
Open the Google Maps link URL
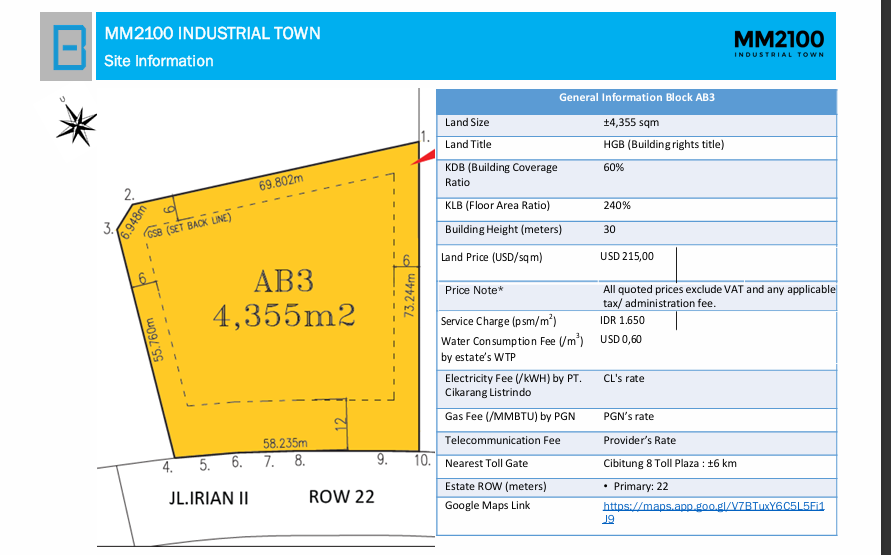point(714,512)
